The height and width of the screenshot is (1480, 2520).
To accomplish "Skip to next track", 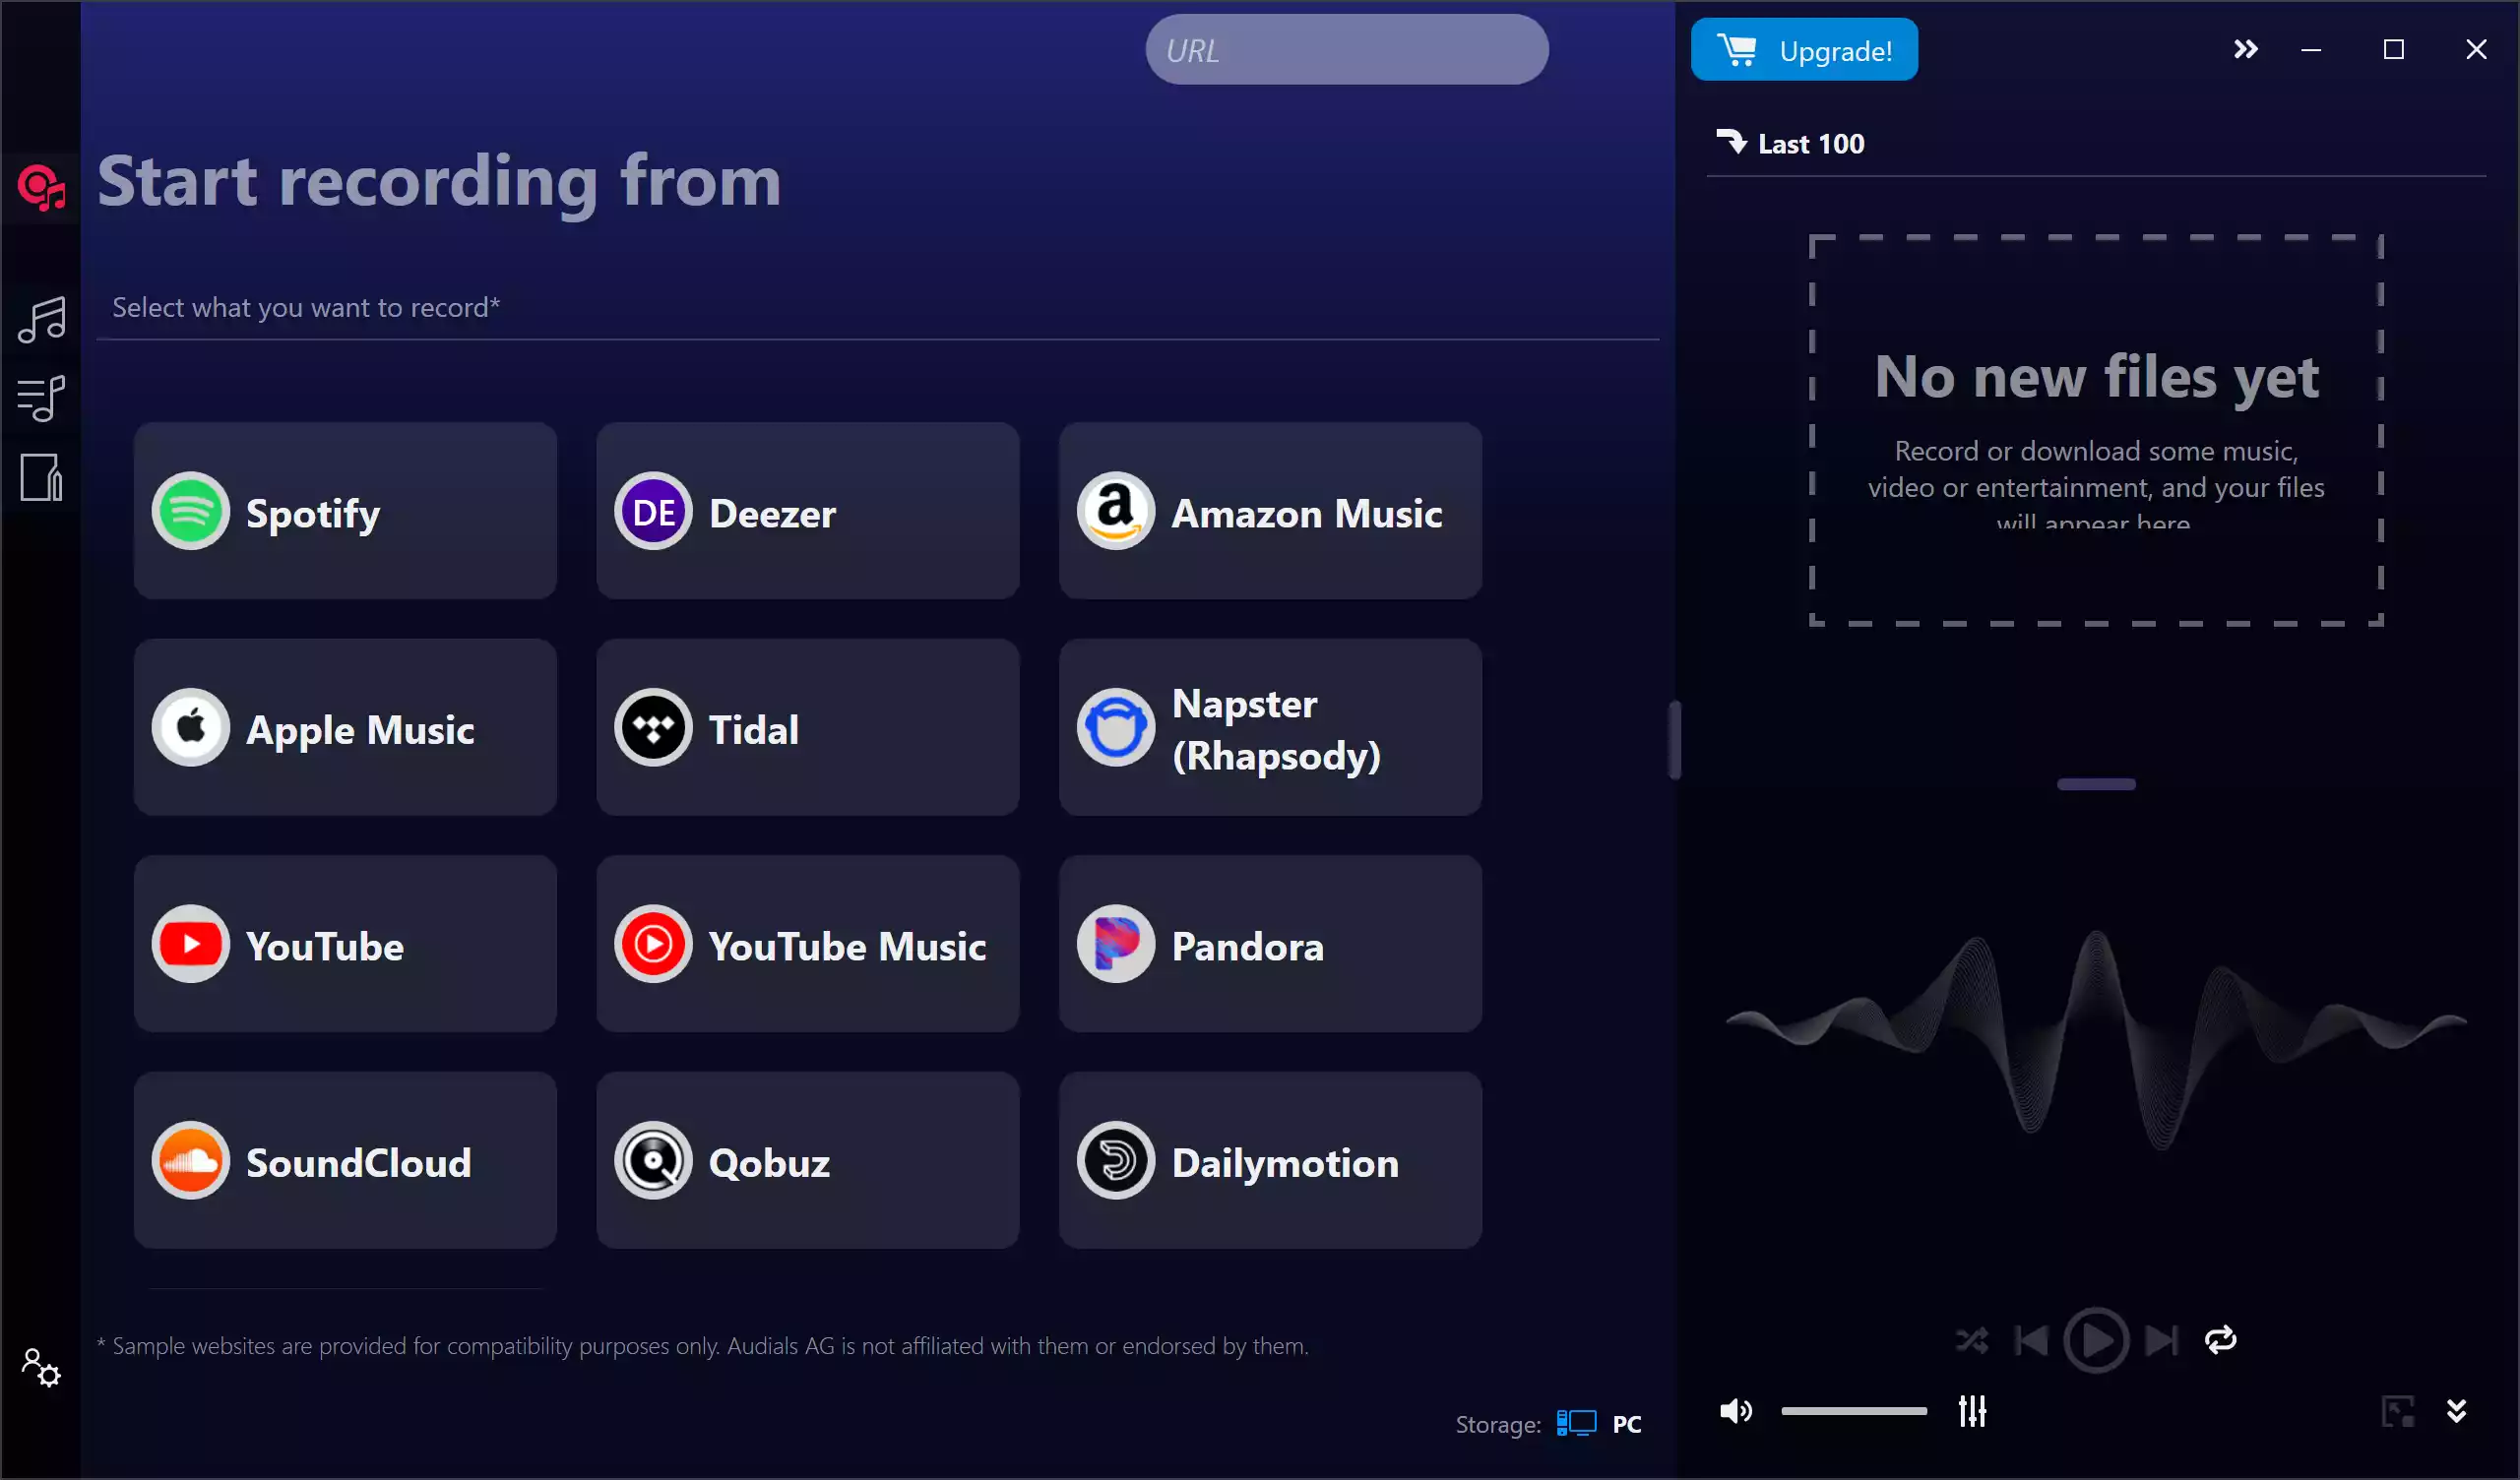I will coord(2161,1340).
